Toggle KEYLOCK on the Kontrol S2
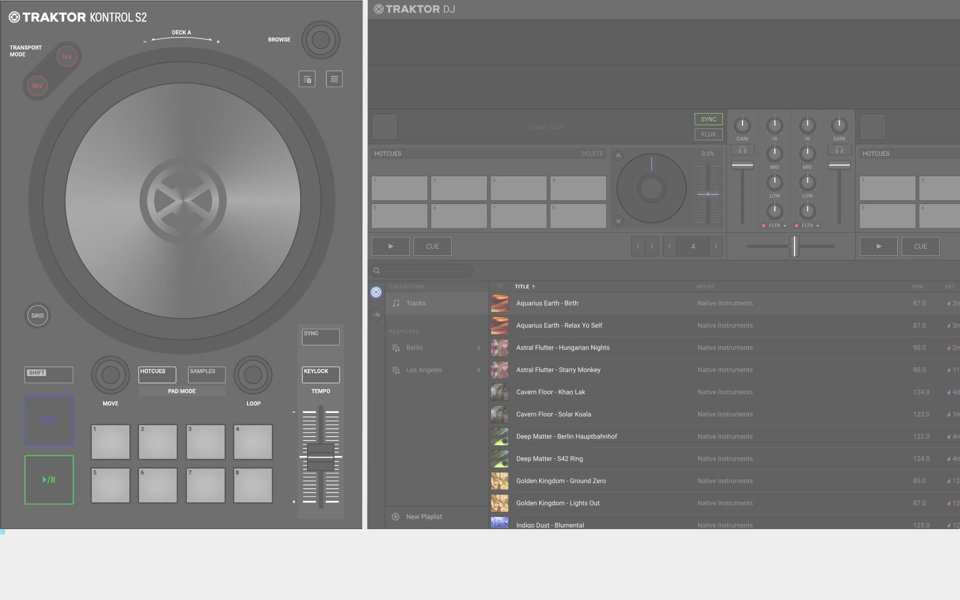The width and height of the screenshot is (960, 600). coord(321,374)
